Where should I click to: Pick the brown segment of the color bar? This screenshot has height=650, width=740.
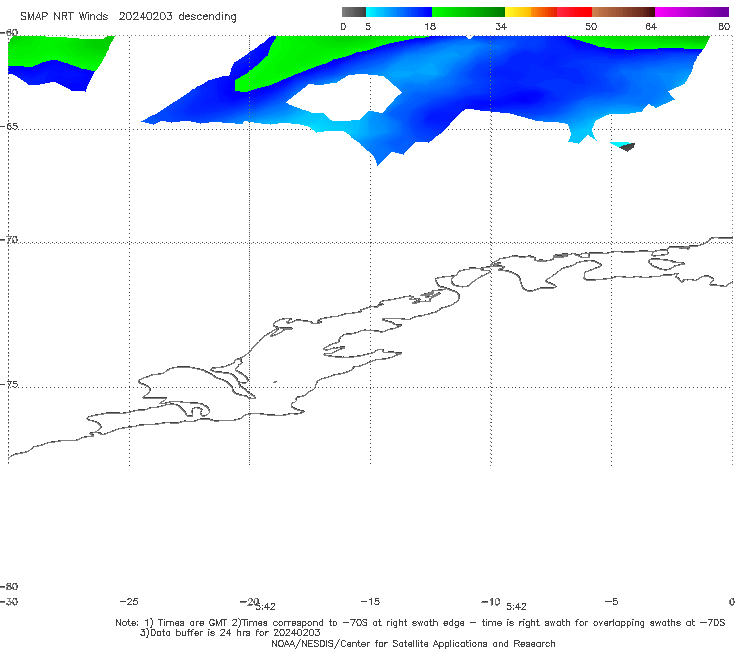pos(623,12)
